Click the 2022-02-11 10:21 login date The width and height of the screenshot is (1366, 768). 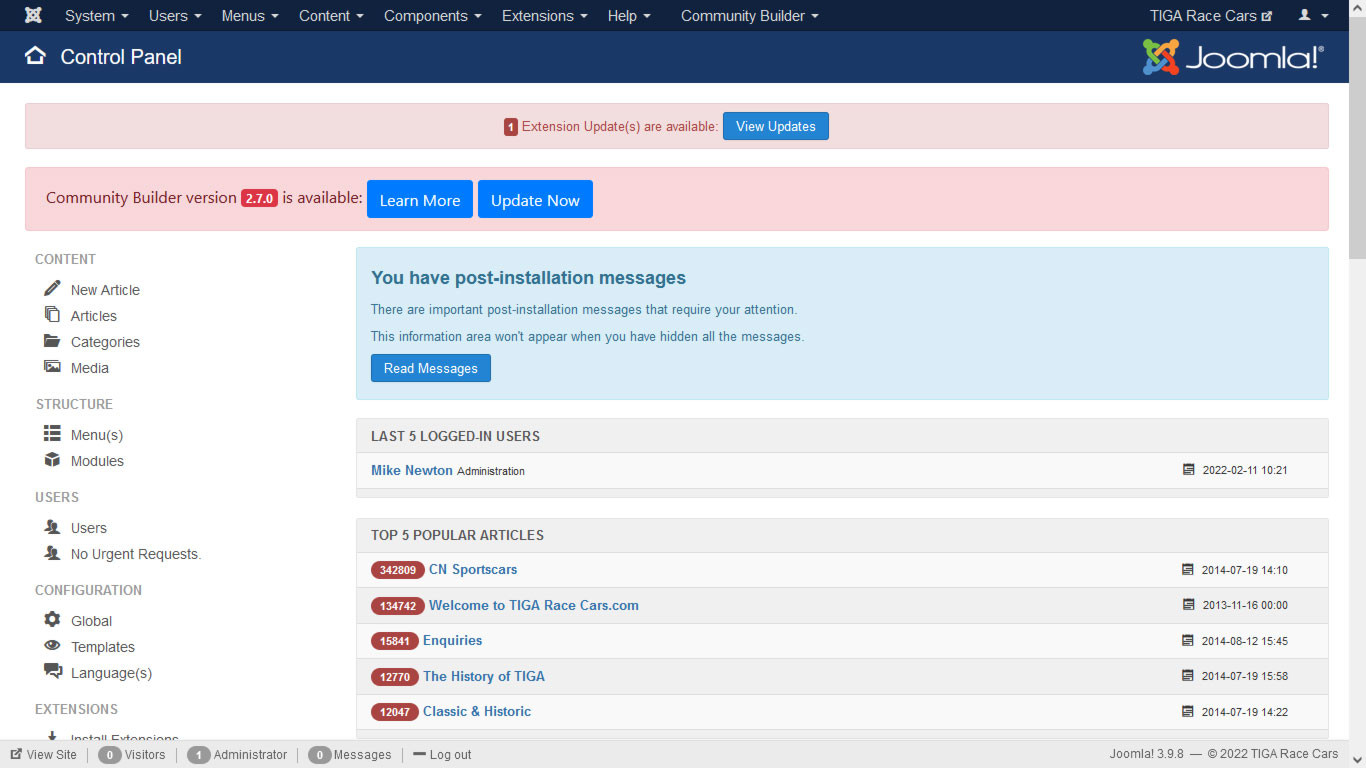point(1245,470)
